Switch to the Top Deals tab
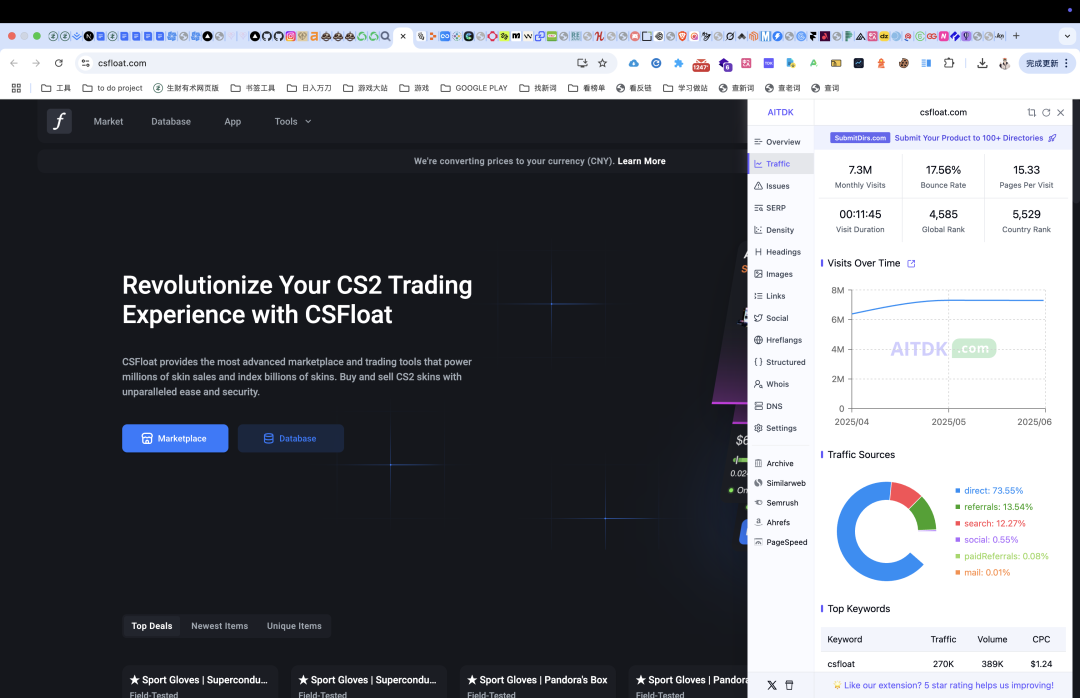Screen dimensions: 1080x698 pyautogui.click(x=152, y=626)
